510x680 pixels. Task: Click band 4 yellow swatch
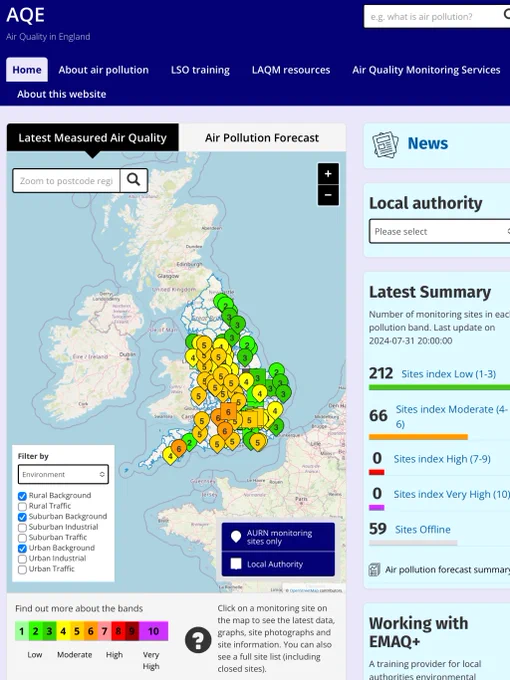coord(63,631)
